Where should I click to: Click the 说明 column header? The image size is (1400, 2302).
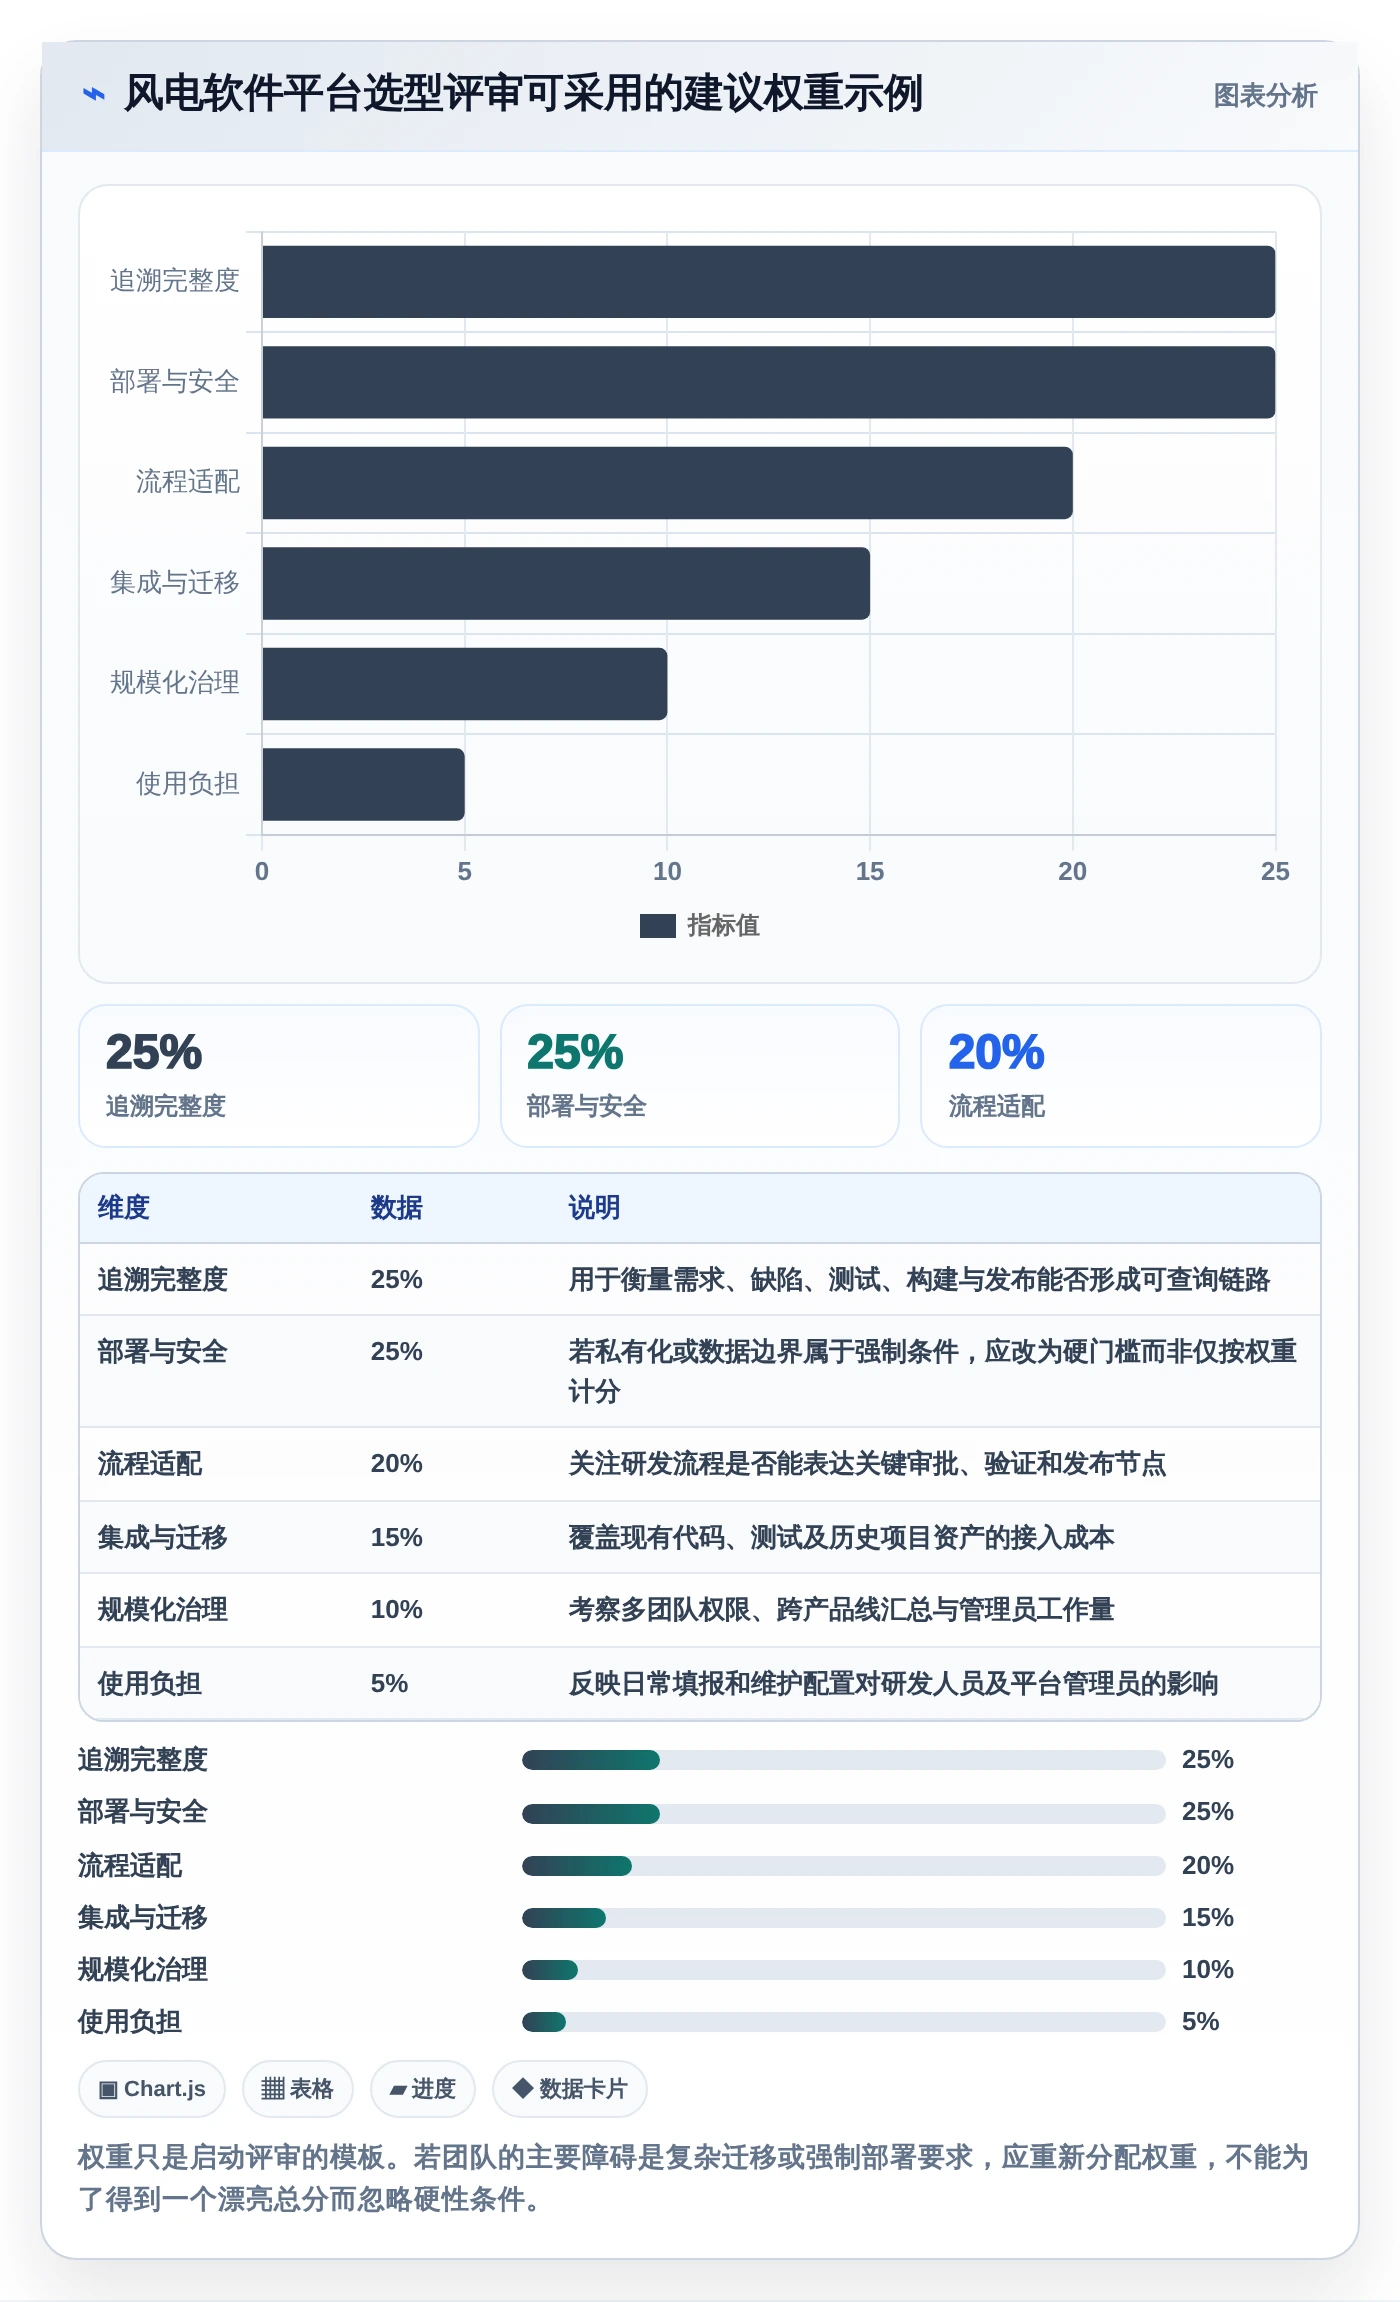pyautogui.click(x=595, y=1208)
